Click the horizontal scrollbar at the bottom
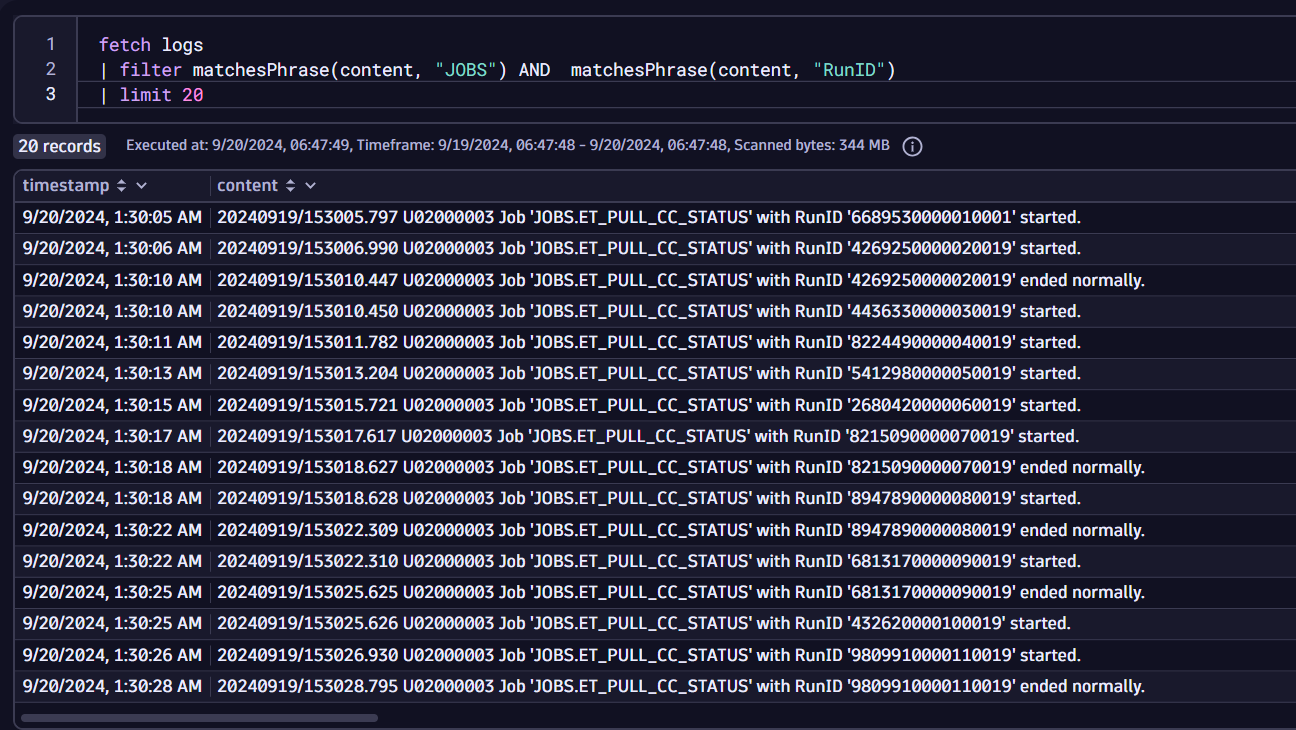1296x730 pixels. [x=200, y=717]
